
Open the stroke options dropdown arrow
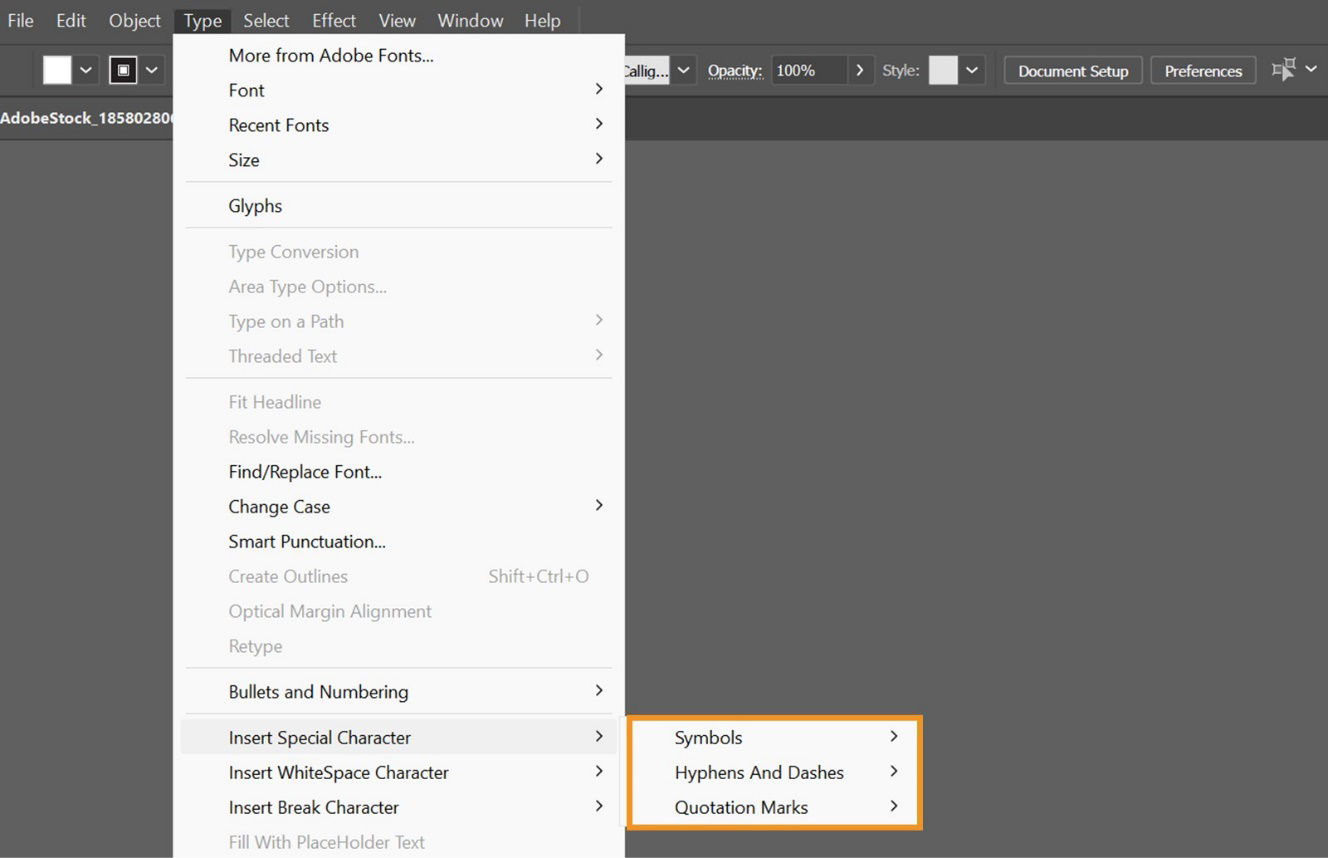[150, 69]
